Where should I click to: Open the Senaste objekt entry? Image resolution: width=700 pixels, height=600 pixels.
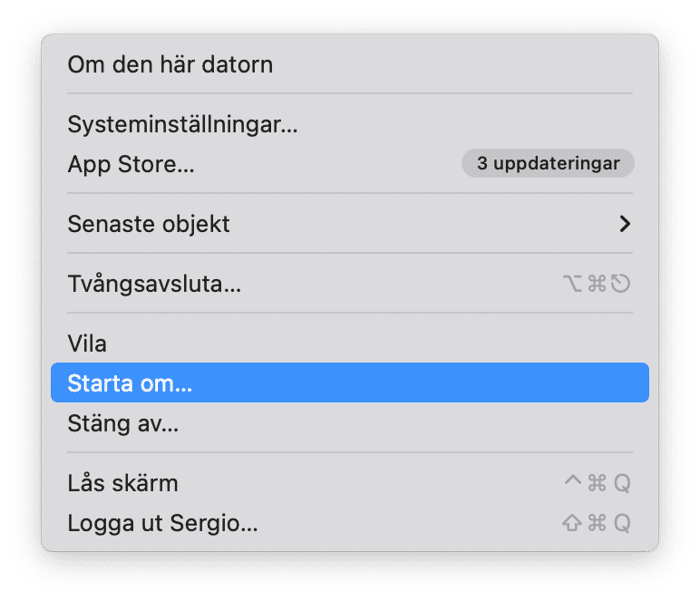point(350,224)
